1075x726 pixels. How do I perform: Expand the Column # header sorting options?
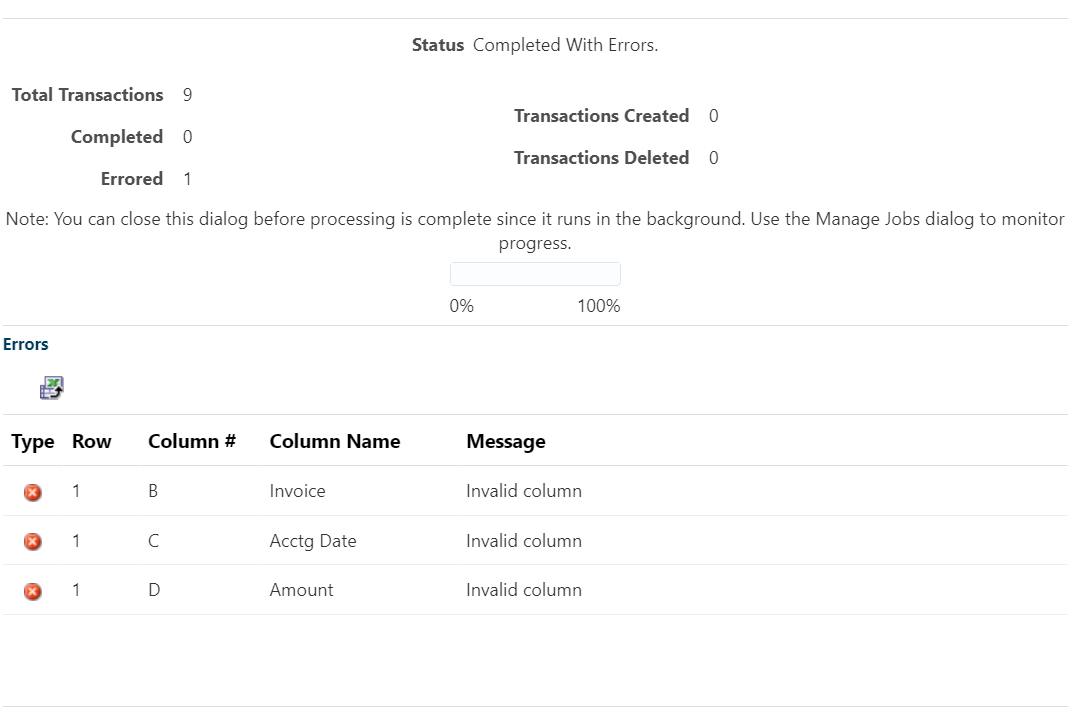(191, 441)
